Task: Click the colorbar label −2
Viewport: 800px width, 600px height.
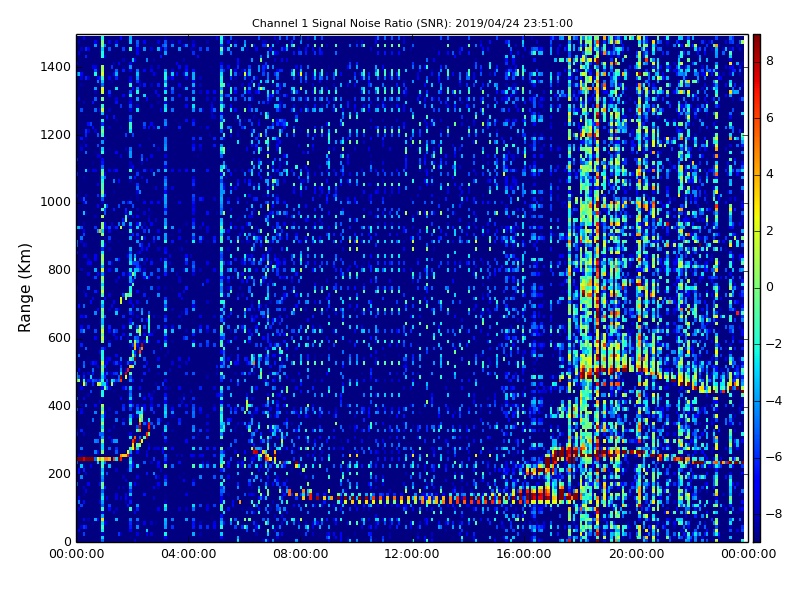Action: tap(774, 344)
